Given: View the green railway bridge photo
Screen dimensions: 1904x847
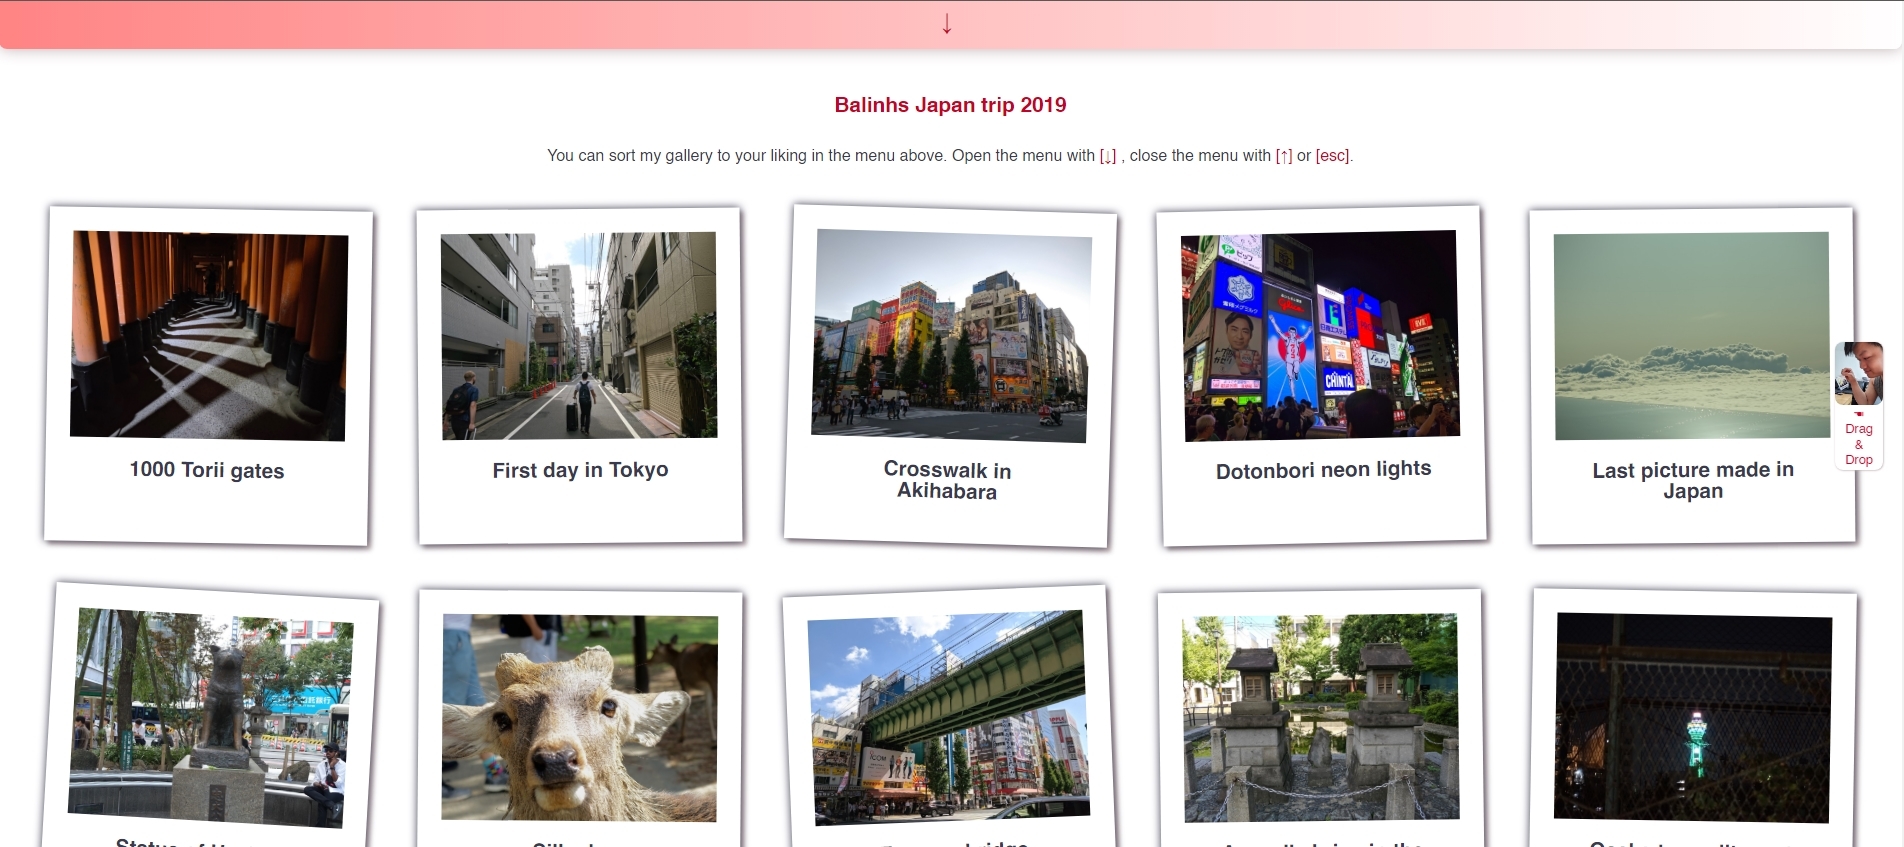Looking at the screenshot, I should [x=948, y=717].
